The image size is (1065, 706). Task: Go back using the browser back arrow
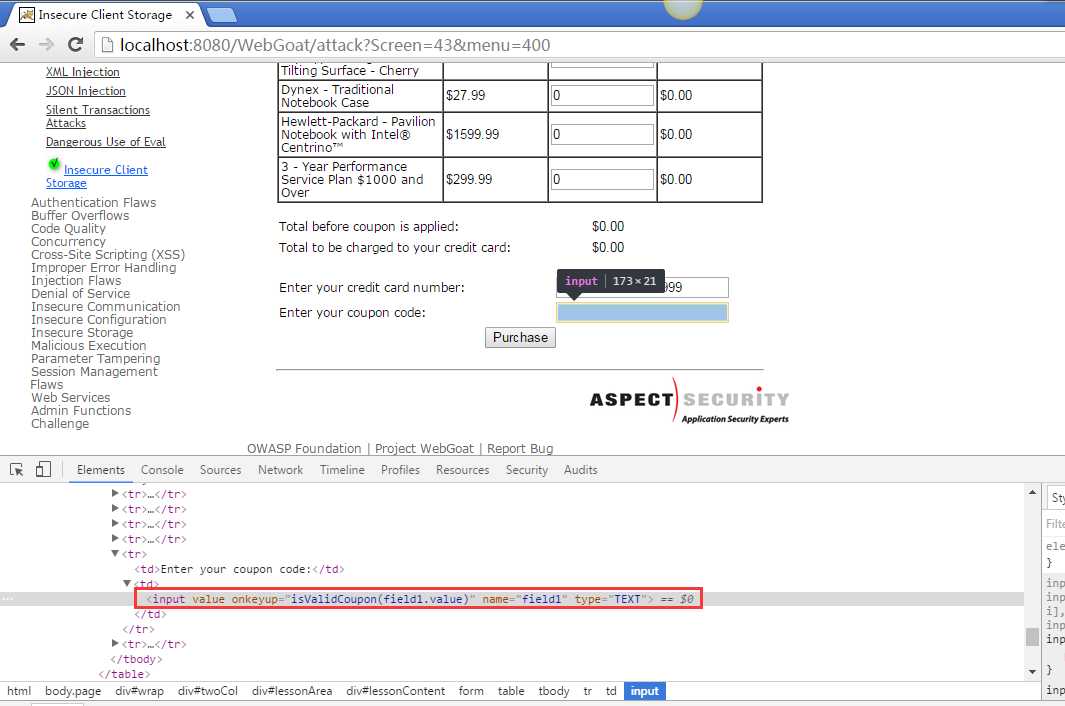[18, 45]
